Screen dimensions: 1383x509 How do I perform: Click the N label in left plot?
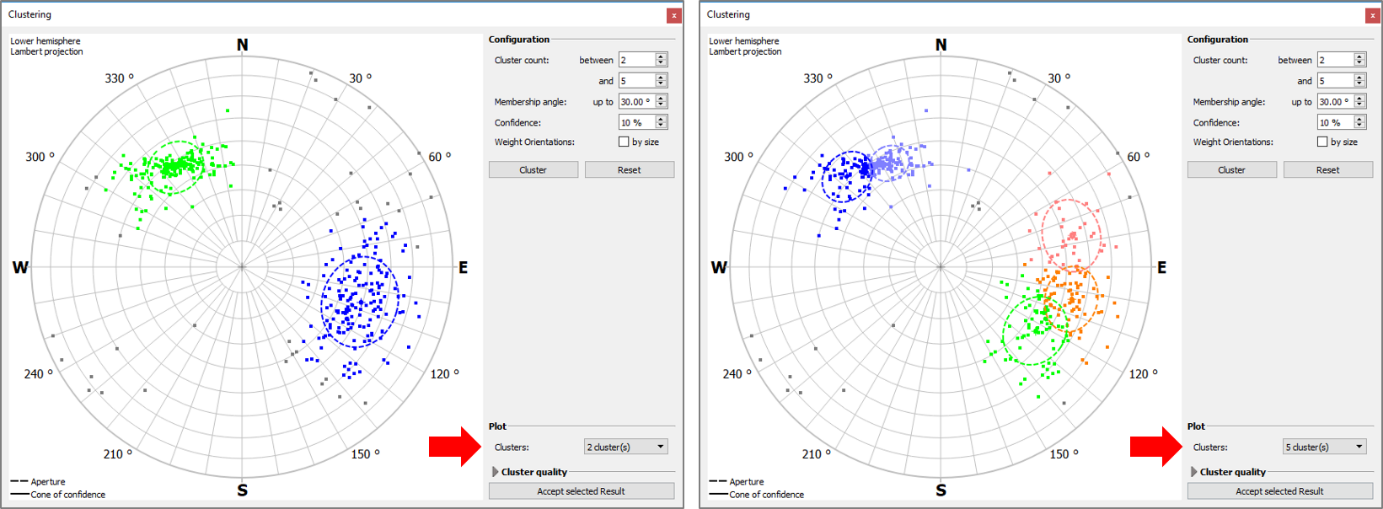[x=242, y=44]
